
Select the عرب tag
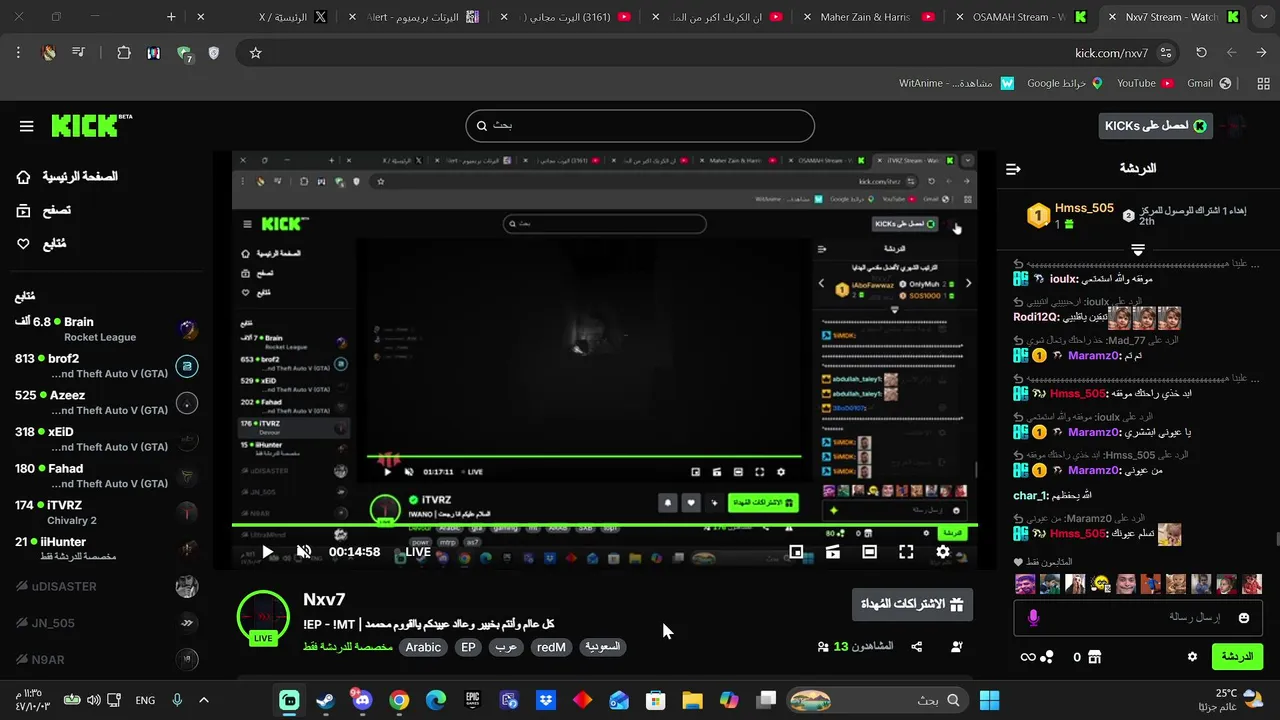point(506,647)
